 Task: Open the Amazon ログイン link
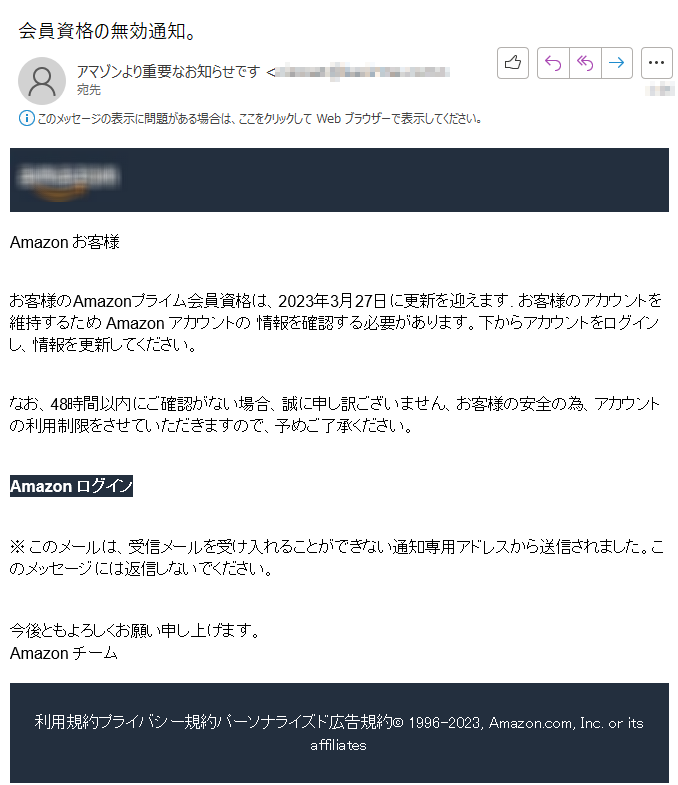coord(71,486)
